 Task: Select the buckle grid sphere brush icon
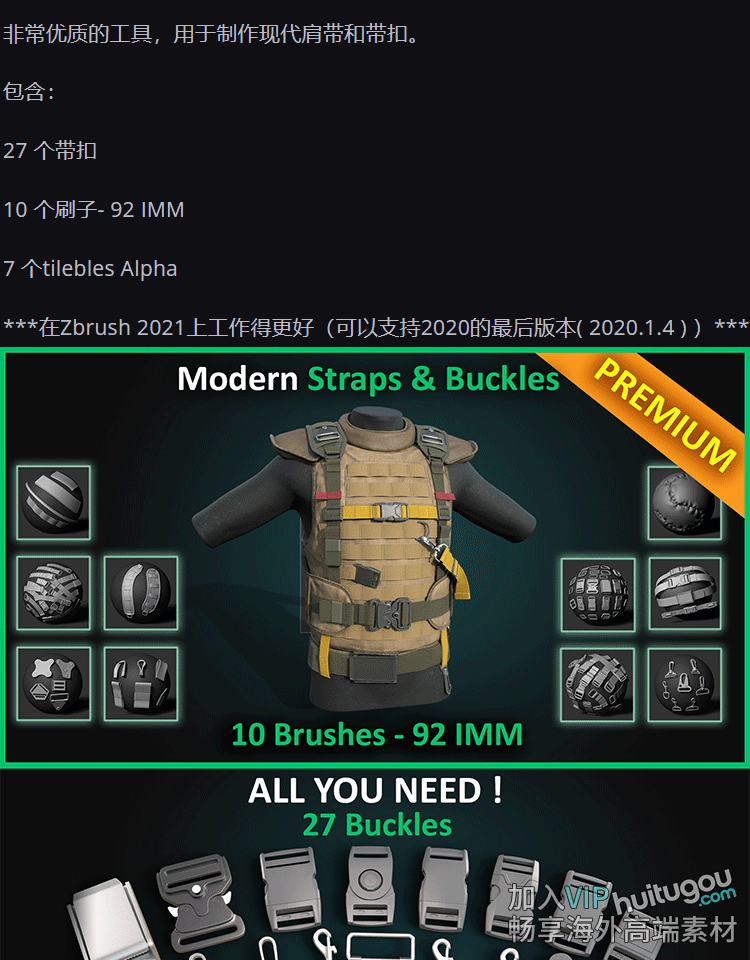coord(598,594)
